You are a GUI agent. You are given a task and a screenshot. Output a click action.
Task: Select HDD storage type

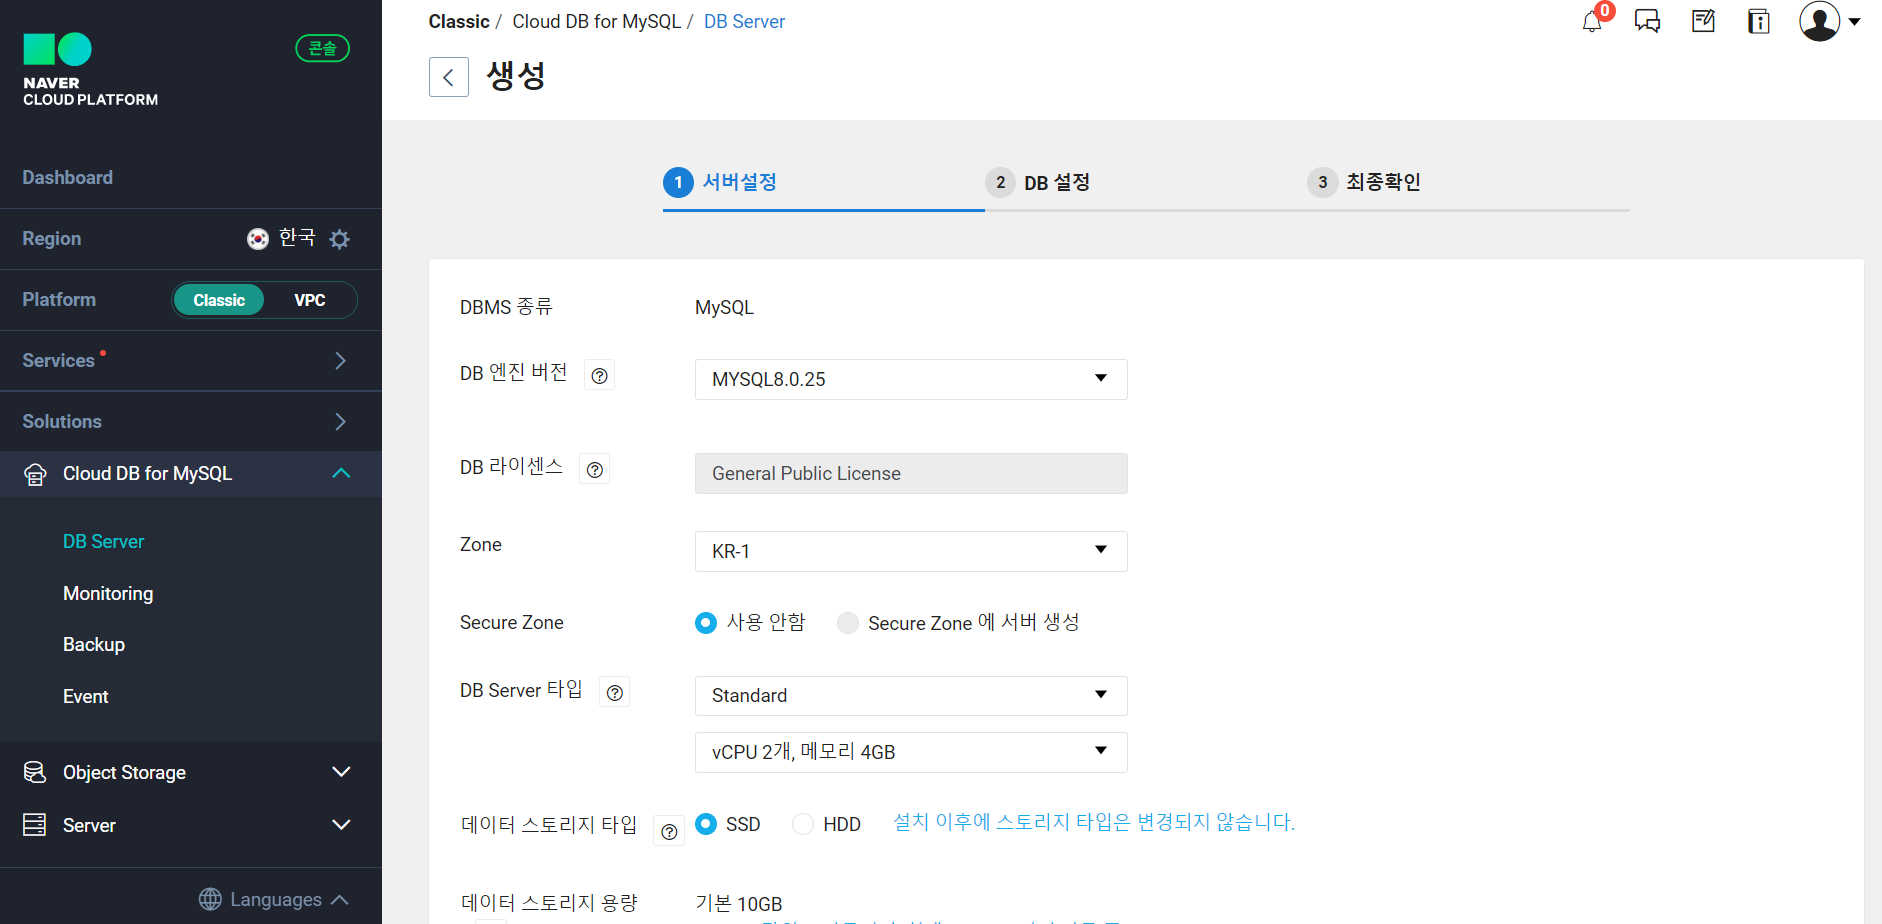(802, 824)
